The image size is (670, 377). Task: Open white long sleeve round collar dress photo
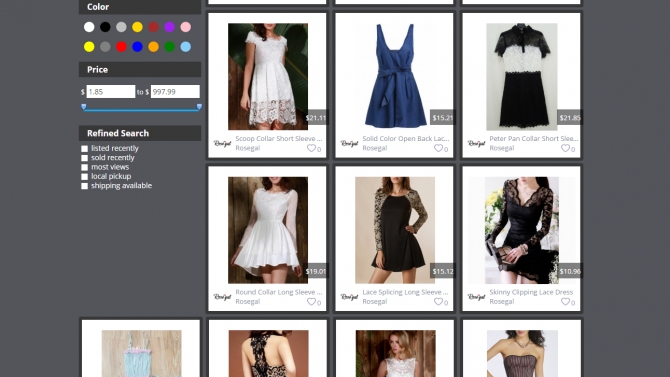(x=268, y=230)
